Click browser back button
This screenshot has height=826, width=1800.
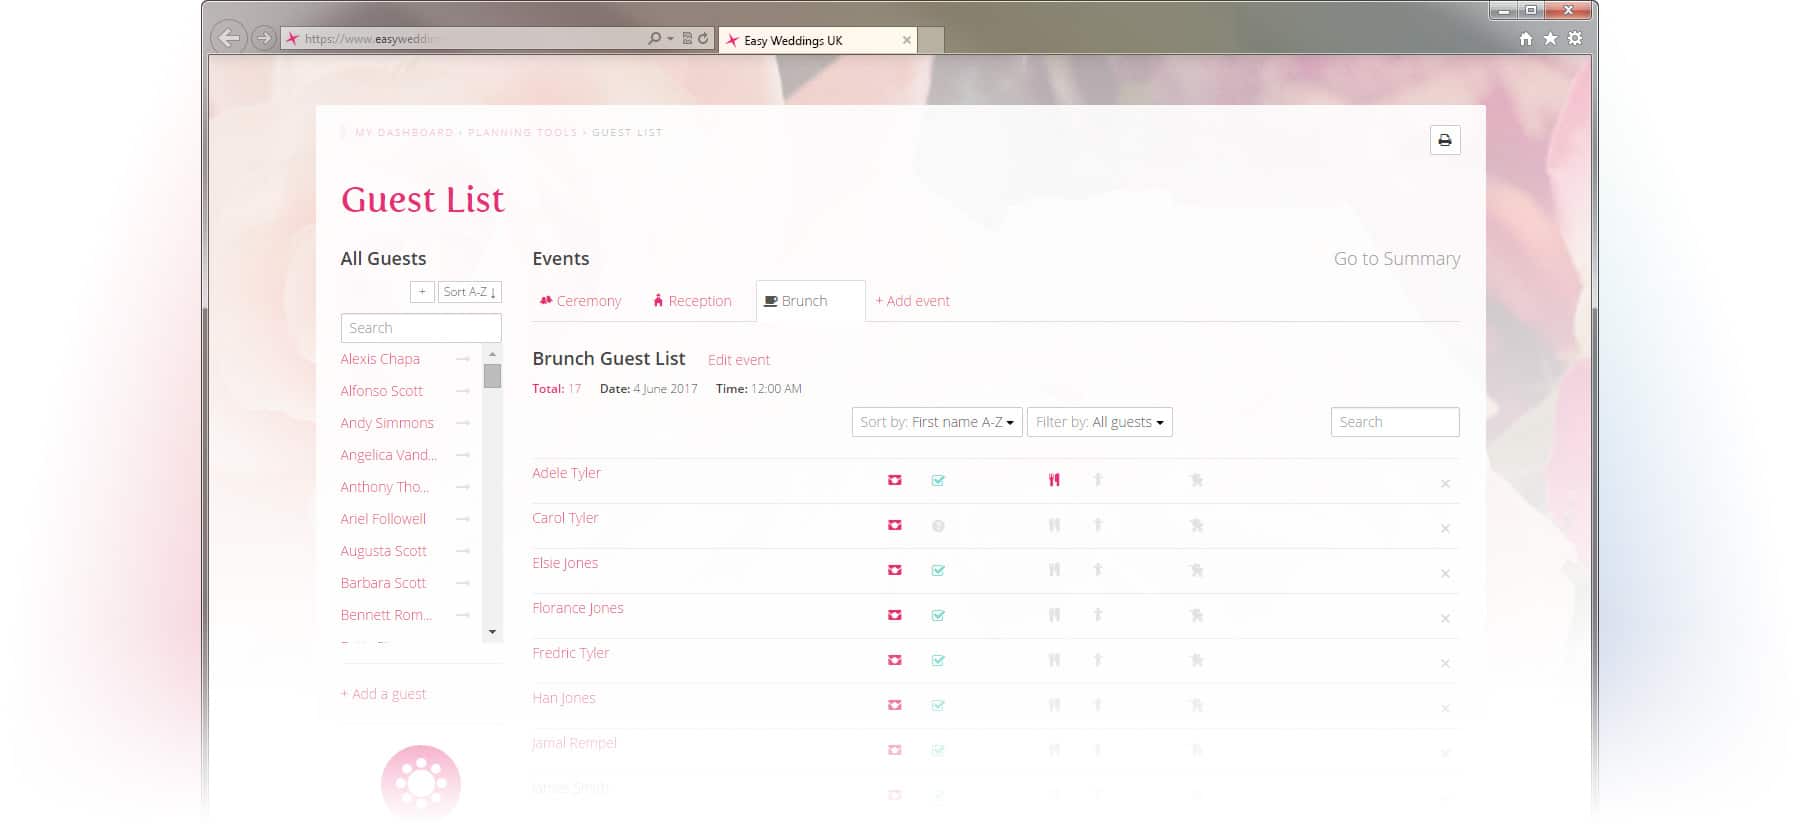(x=229, y=38)
